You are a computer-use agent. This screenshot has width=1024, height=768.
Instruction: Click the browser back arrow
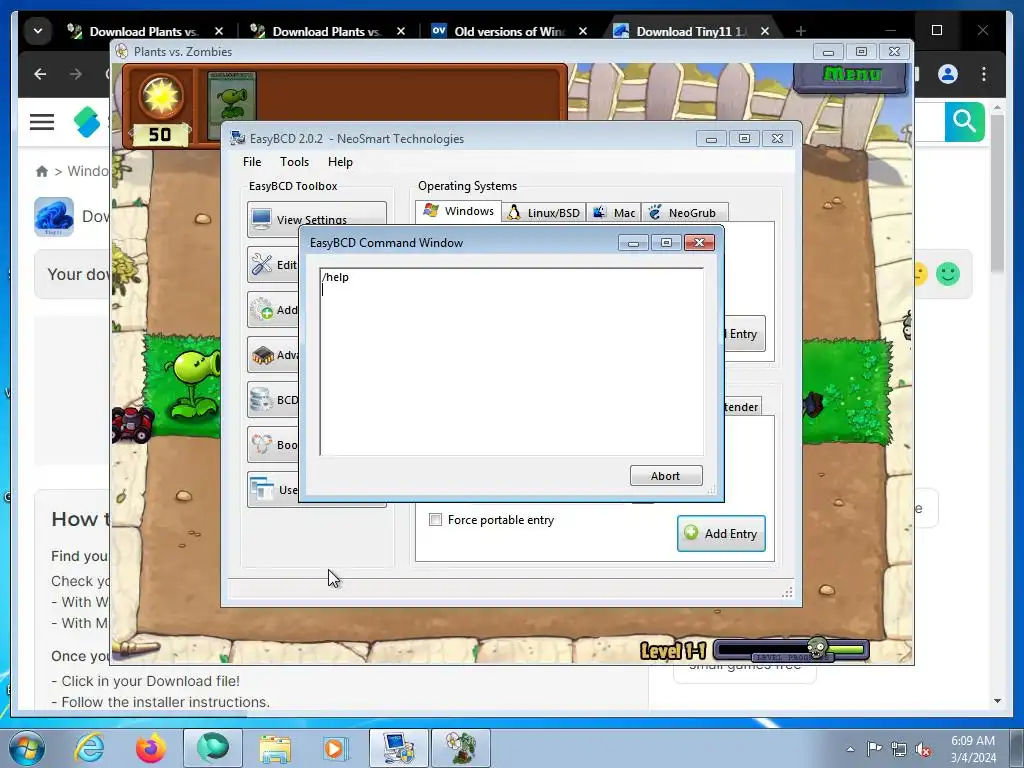[40, 74]
